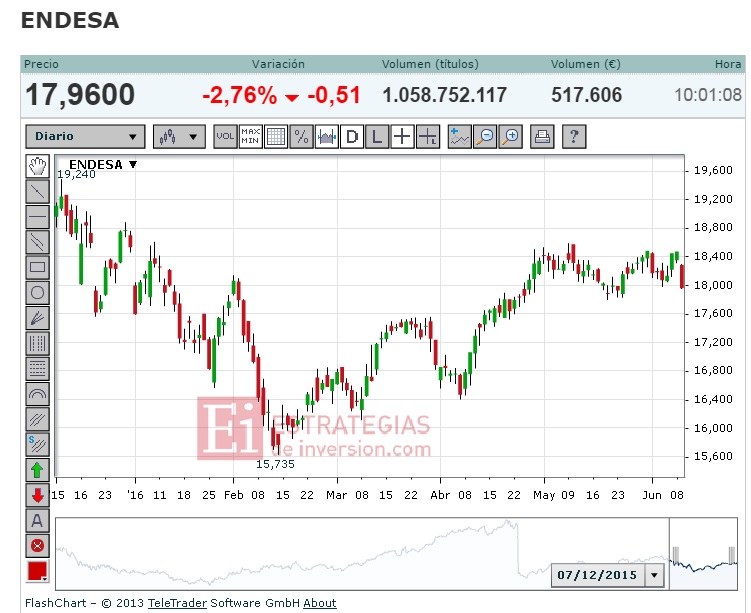Image resolution: width=751 pixels, height=613 pixels.
Task: Toggle percentage scale view
Action: tap(301, 136)
